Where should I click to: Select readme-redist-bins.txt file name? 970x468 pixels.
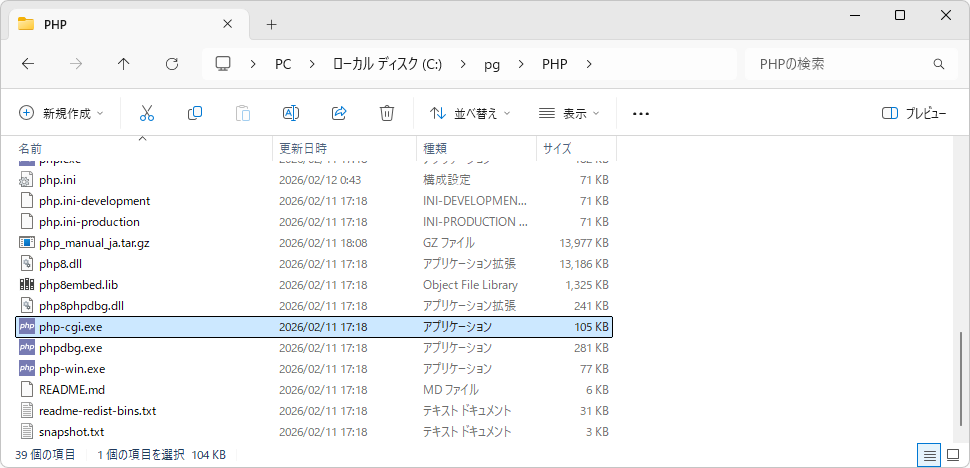97,411
